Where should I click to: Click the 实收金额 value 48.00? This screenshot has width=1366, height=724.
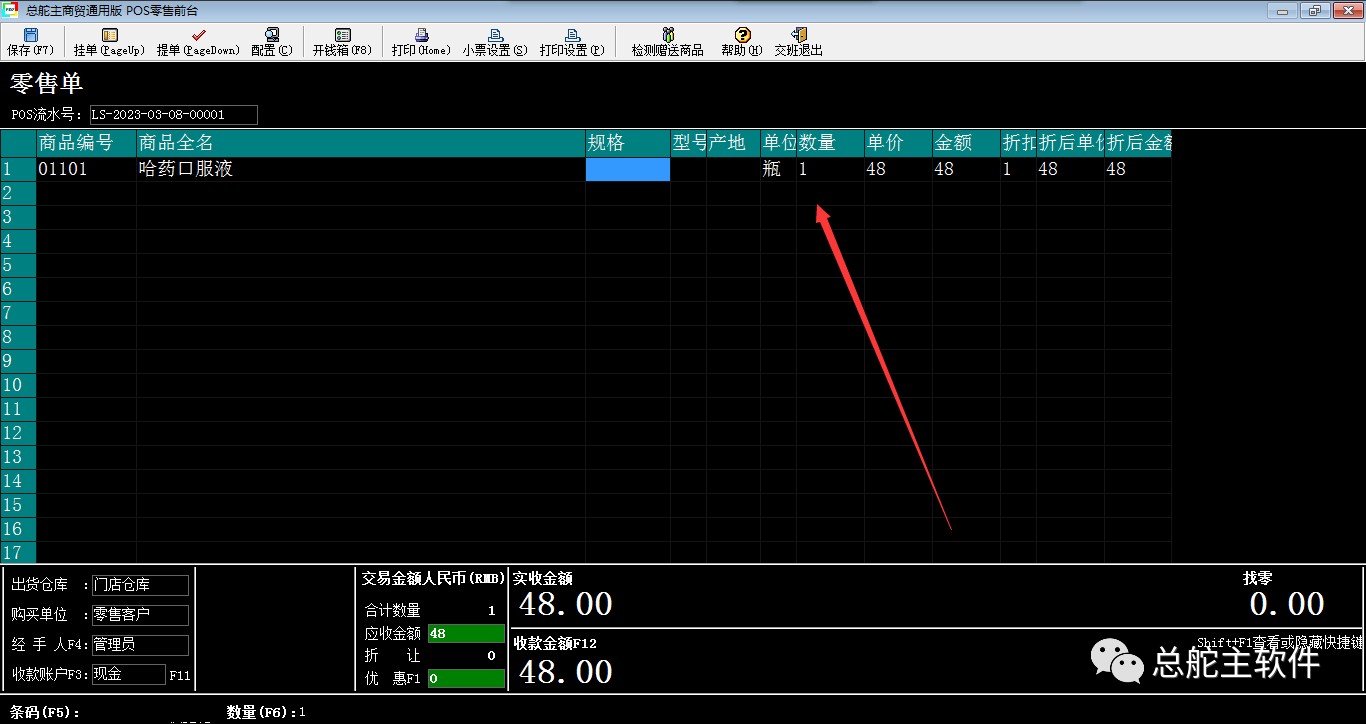point(565,604)
